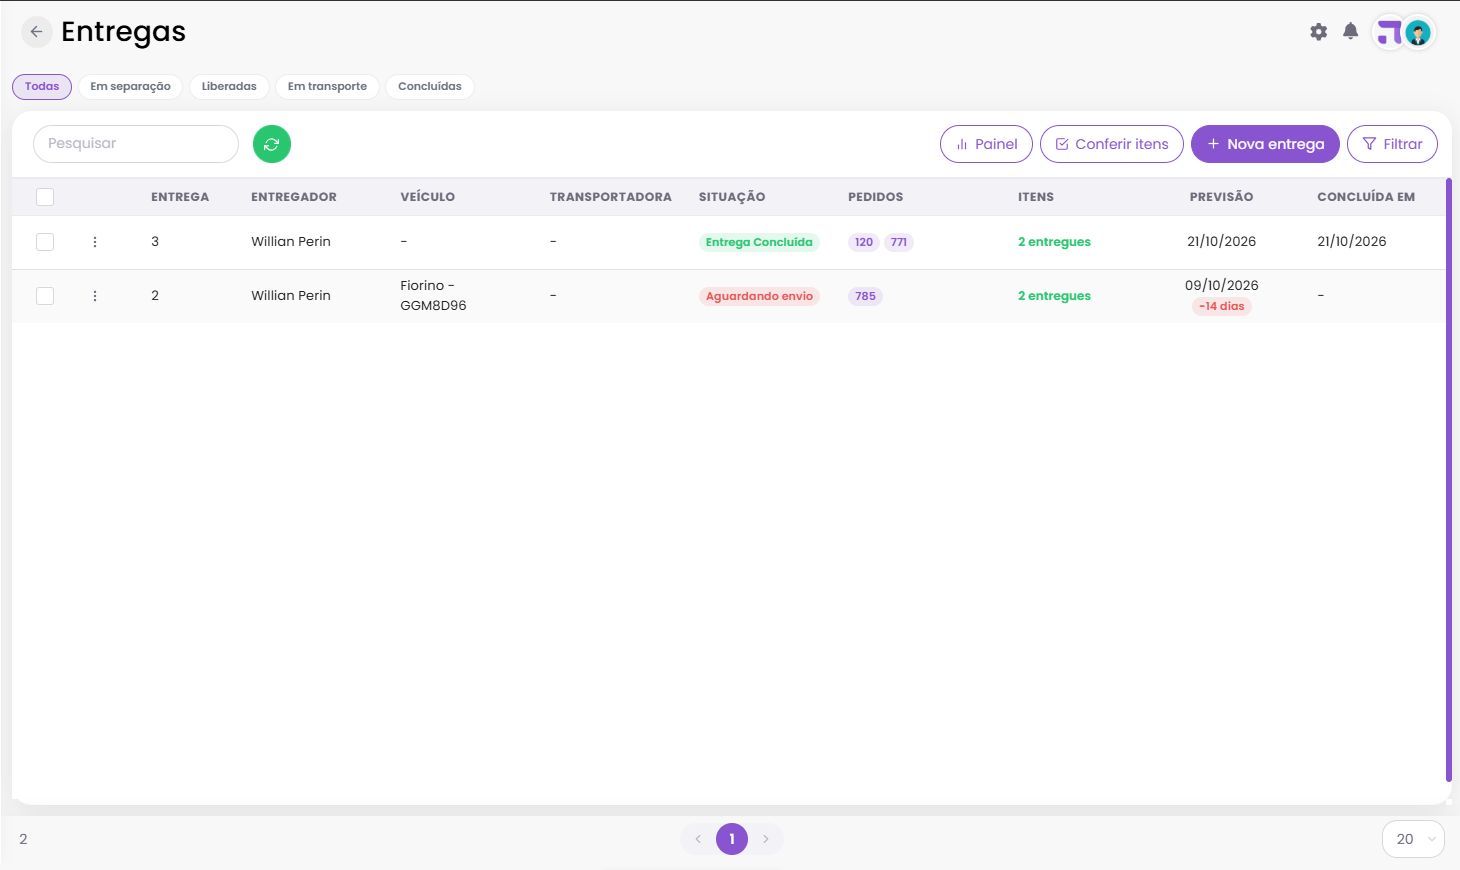The image size is (1460, 870).
Task: Click vehicle Fiorino - GGM8D96
Action: (433, 296)
